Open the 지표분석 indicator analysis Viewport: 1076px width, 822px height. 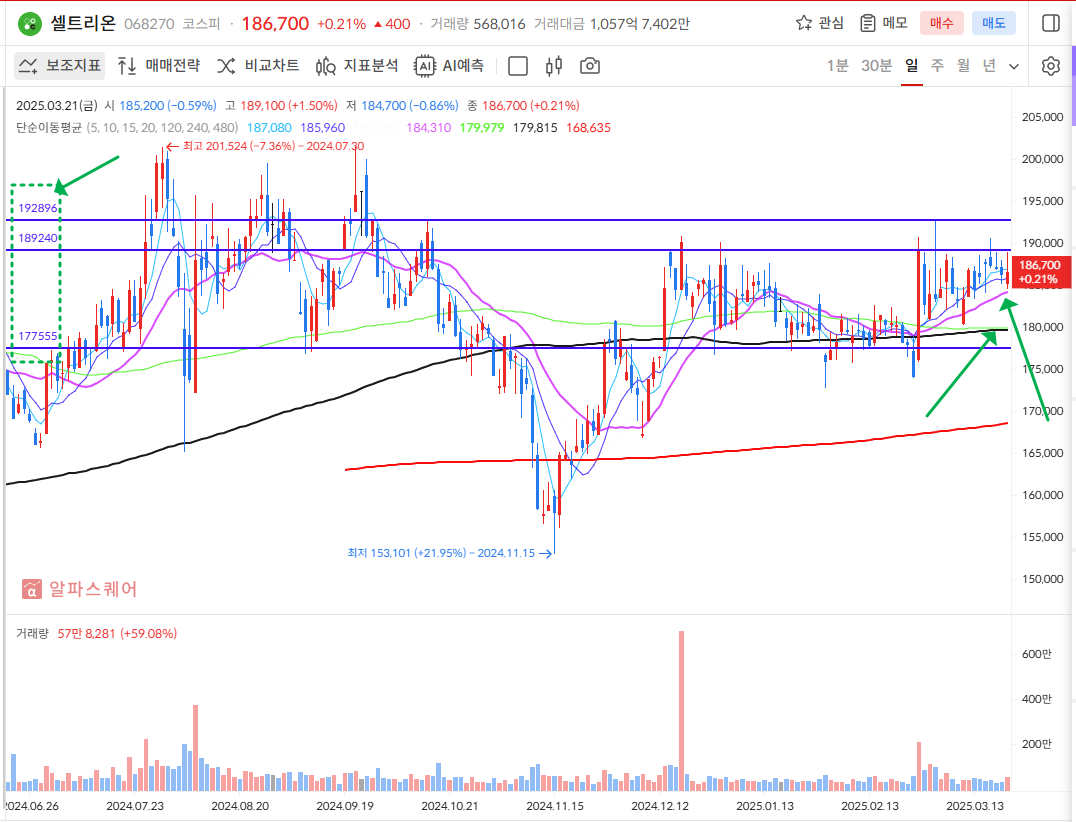click(357, 66)
